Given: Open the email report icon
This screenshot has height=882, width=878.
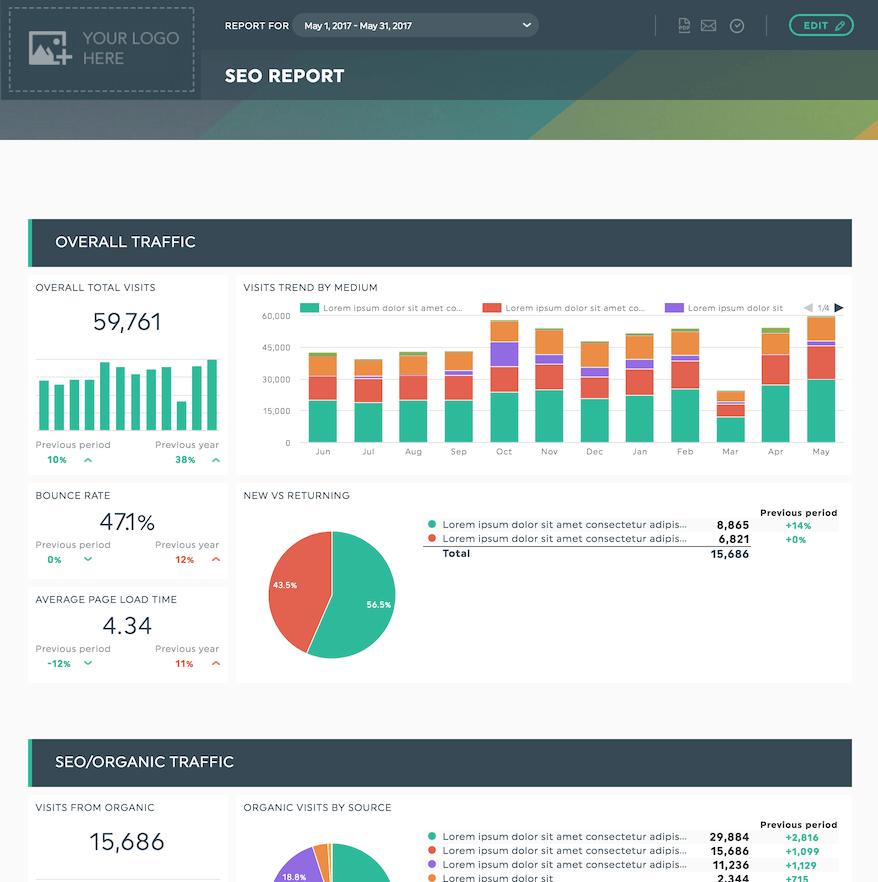Looking at the screenshot, I should 708,25.
